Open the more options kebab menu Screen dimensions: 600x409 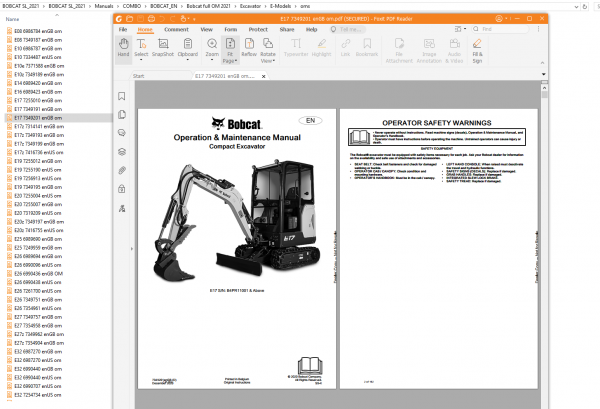pos(538,29)
